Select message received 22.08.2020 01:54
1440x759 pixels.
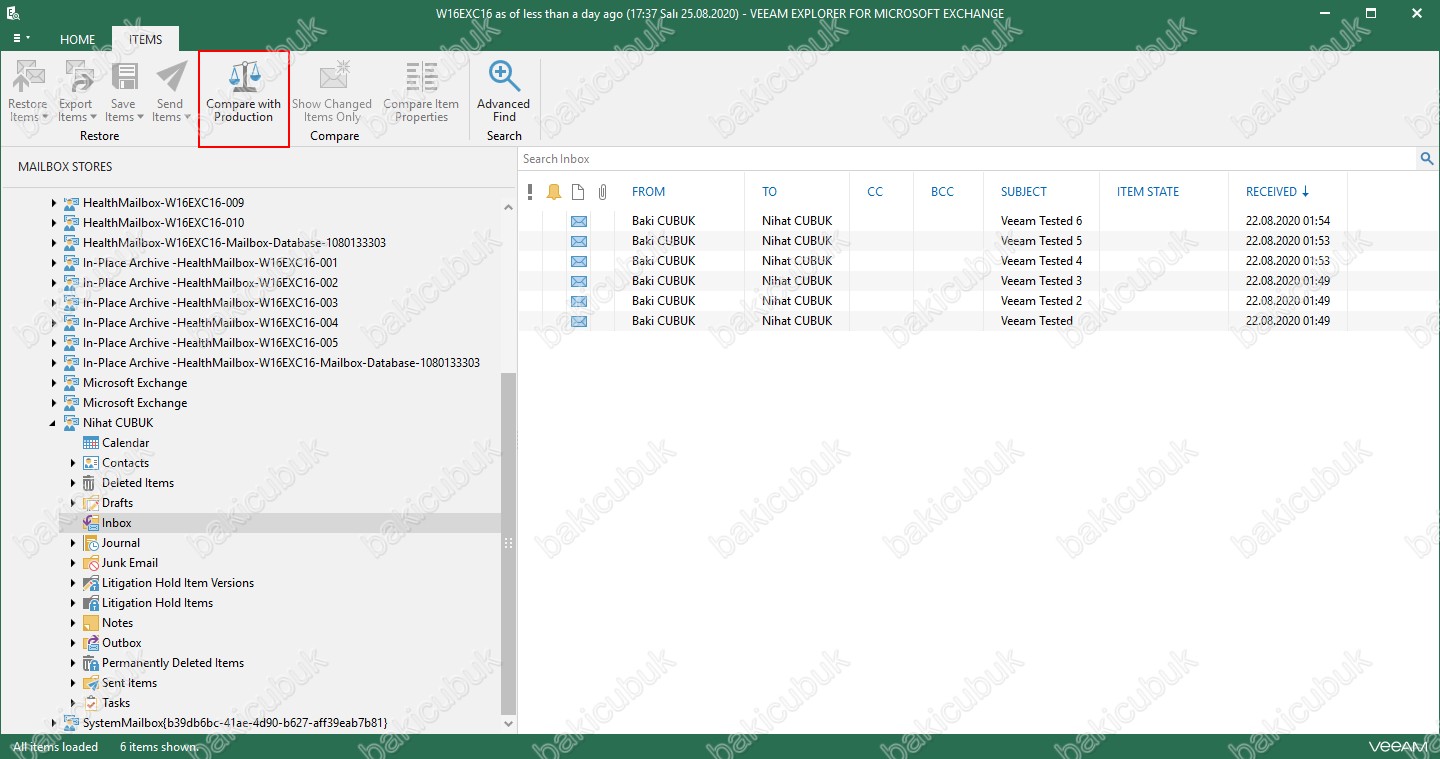(x=933, y=221)
